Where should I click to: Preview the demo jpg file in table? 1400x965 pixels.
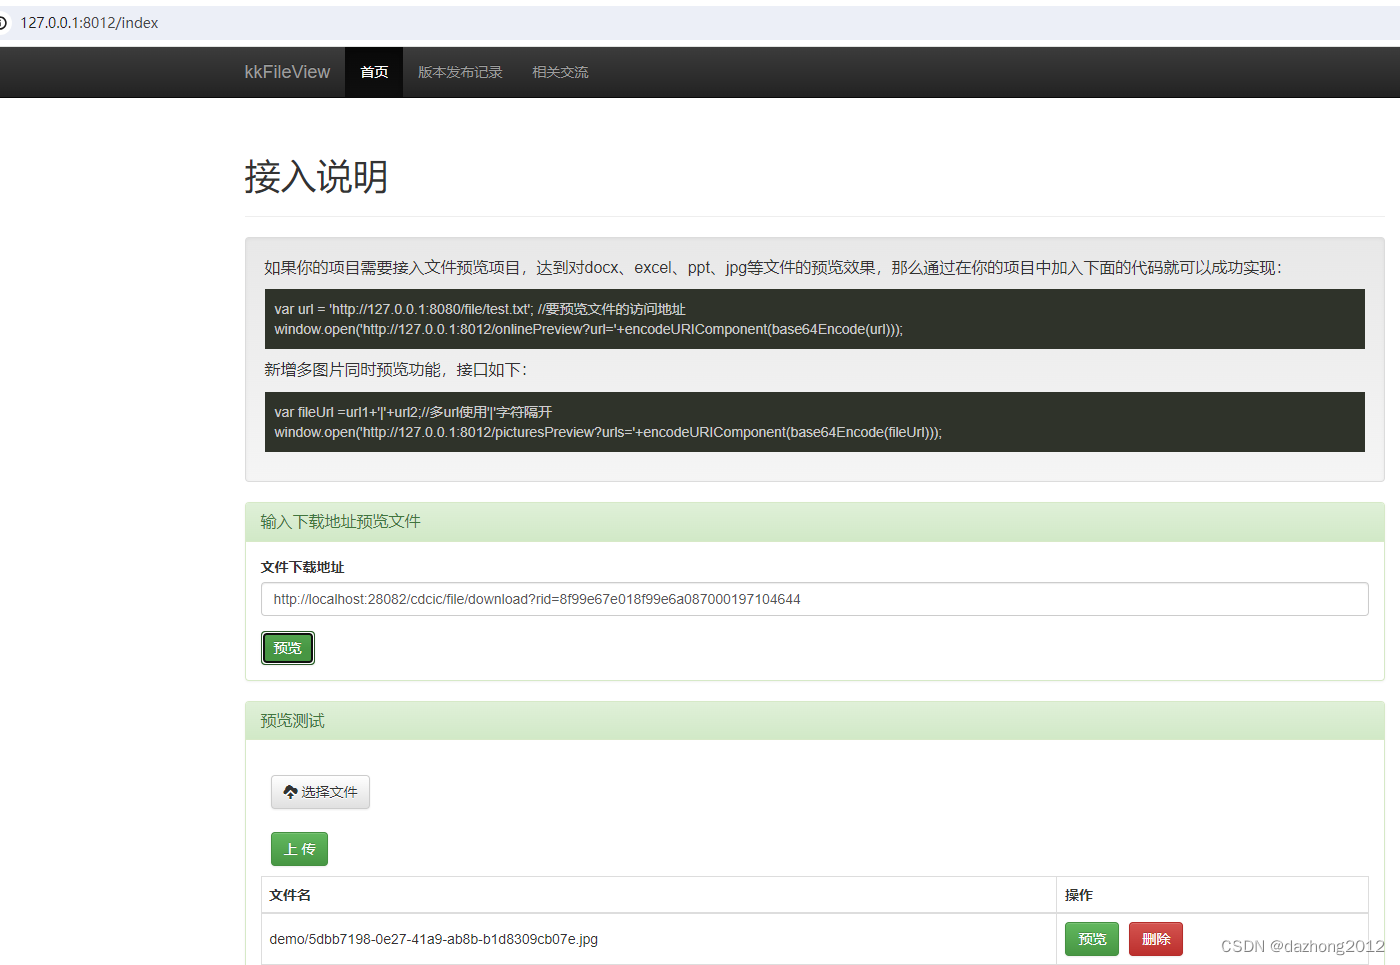[1091, 938]
